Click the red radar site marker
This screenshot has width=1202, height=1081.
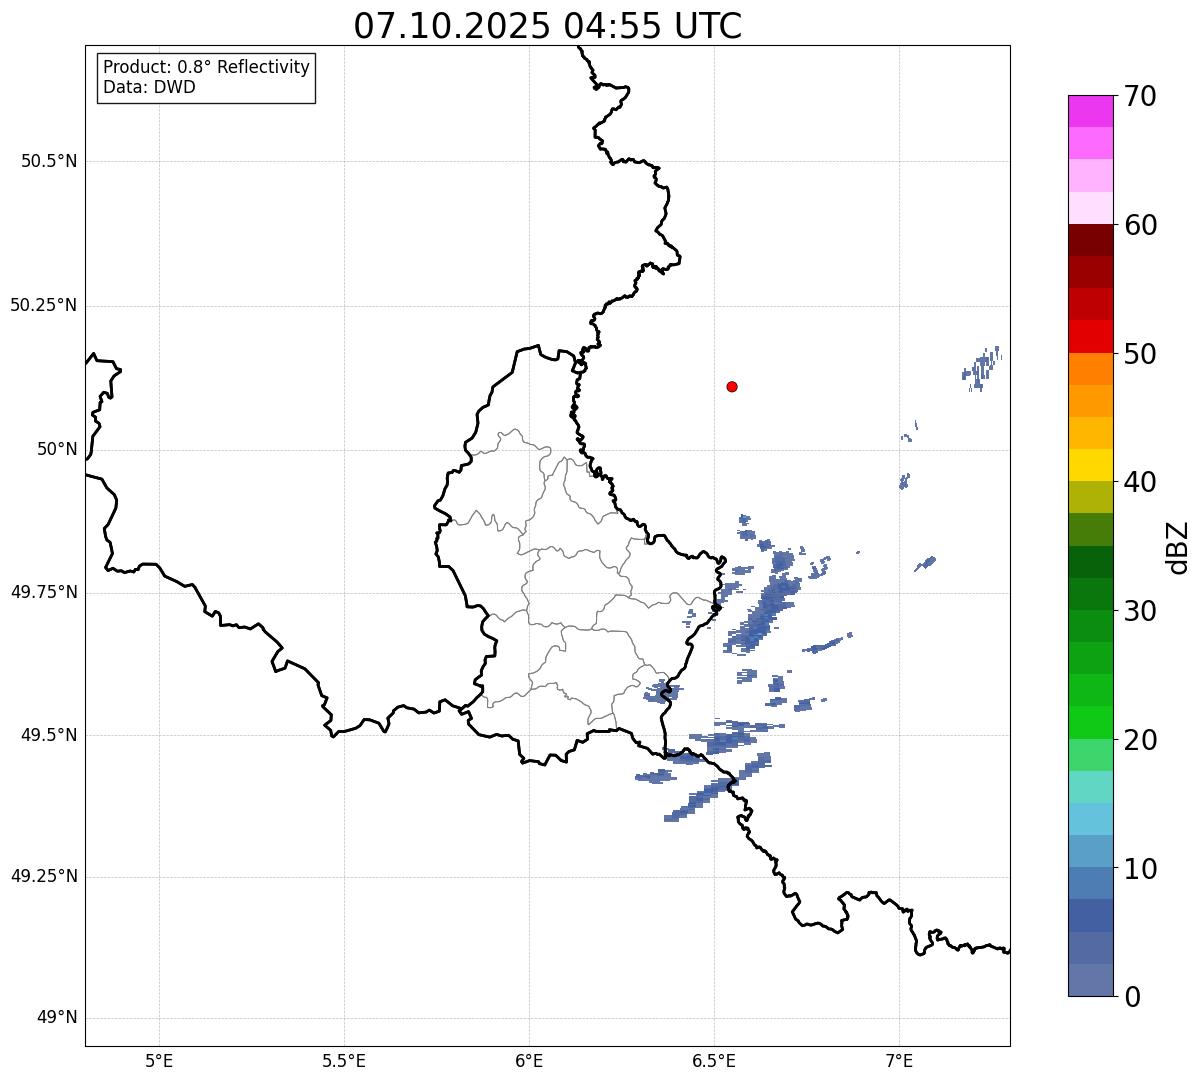(x=732, y=386)
